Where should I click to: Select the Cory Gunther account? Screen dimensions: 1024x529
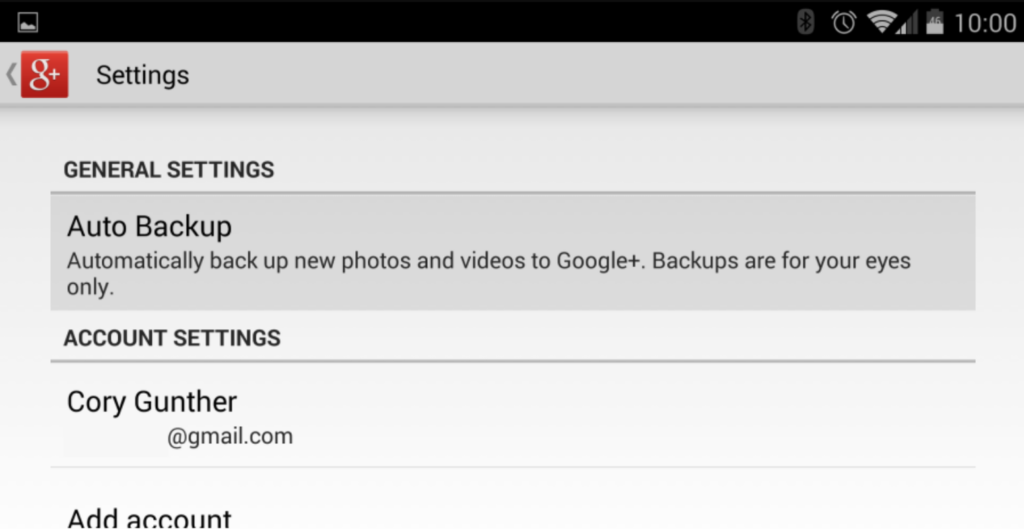(152, 402)
